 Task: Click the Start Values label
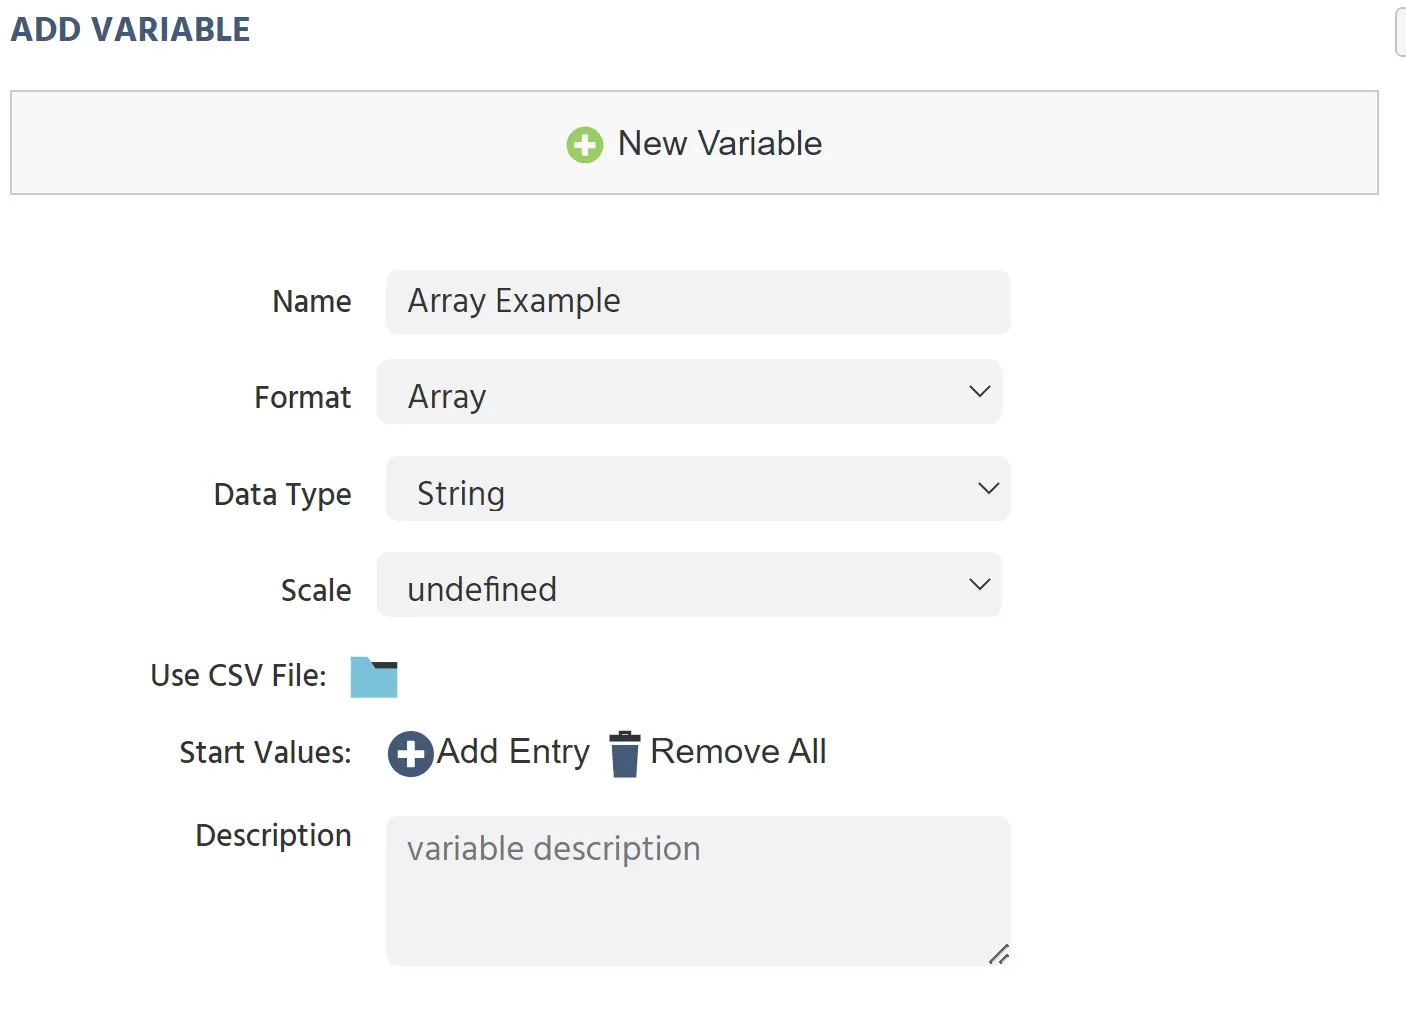click(265, 752)
